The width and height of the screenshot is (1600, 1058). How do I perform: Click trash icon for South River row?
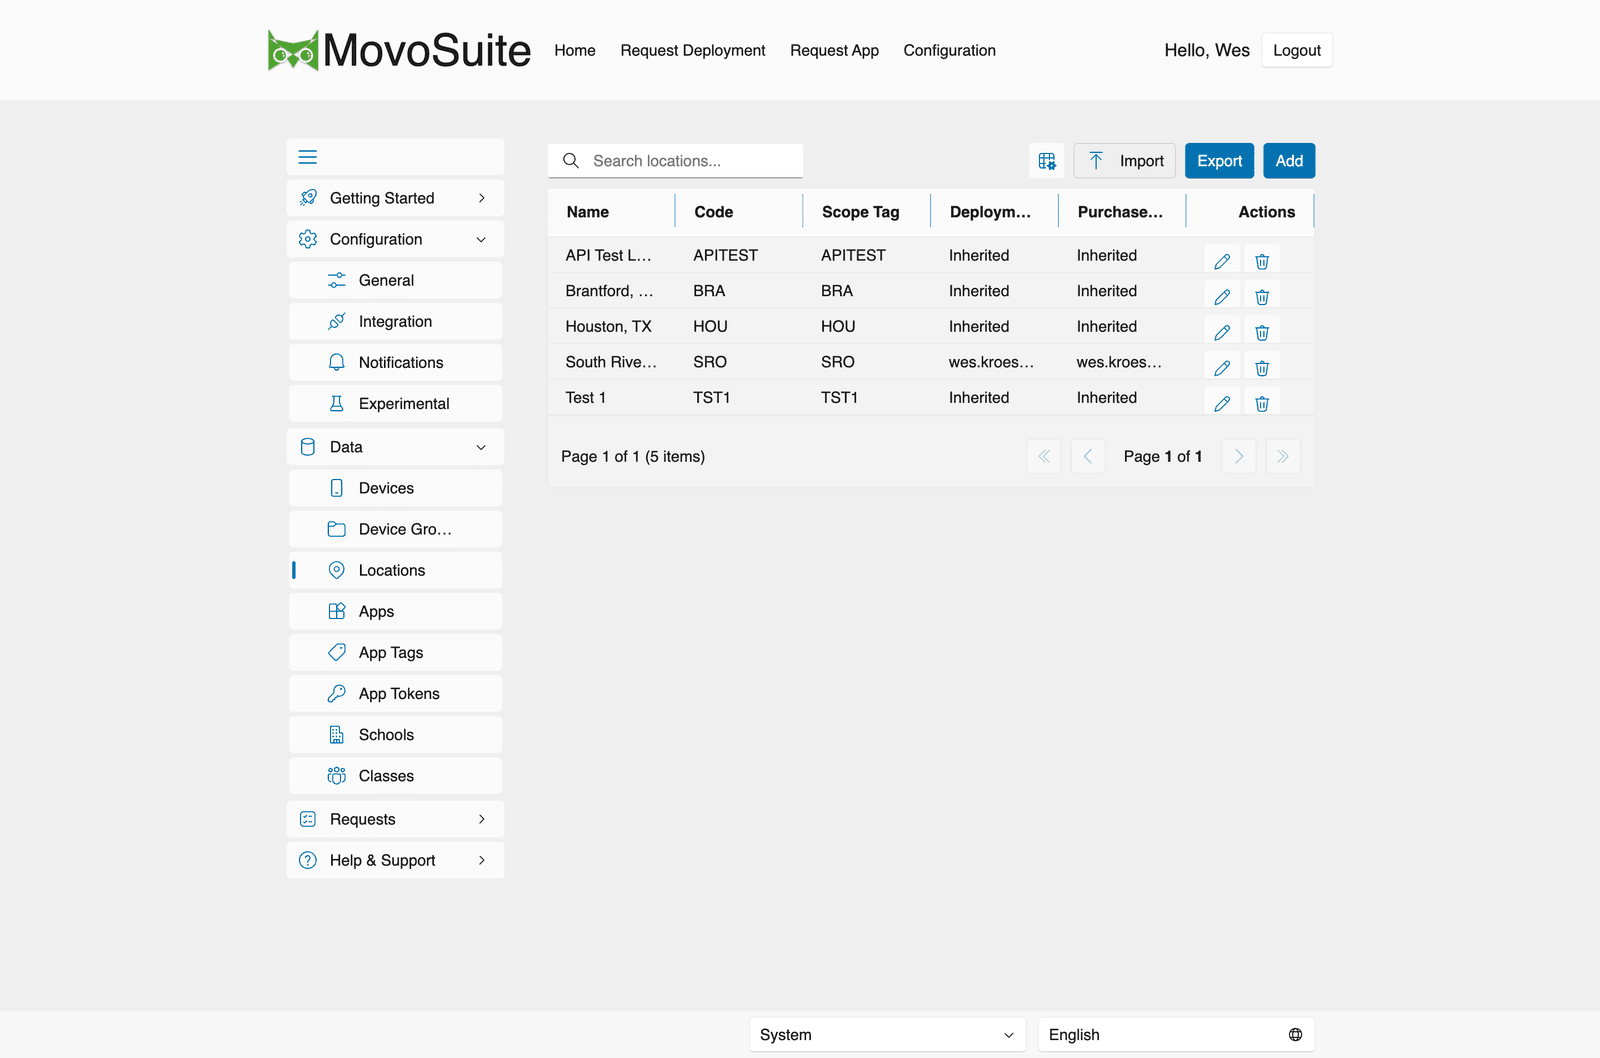[x=1262, y=368]
